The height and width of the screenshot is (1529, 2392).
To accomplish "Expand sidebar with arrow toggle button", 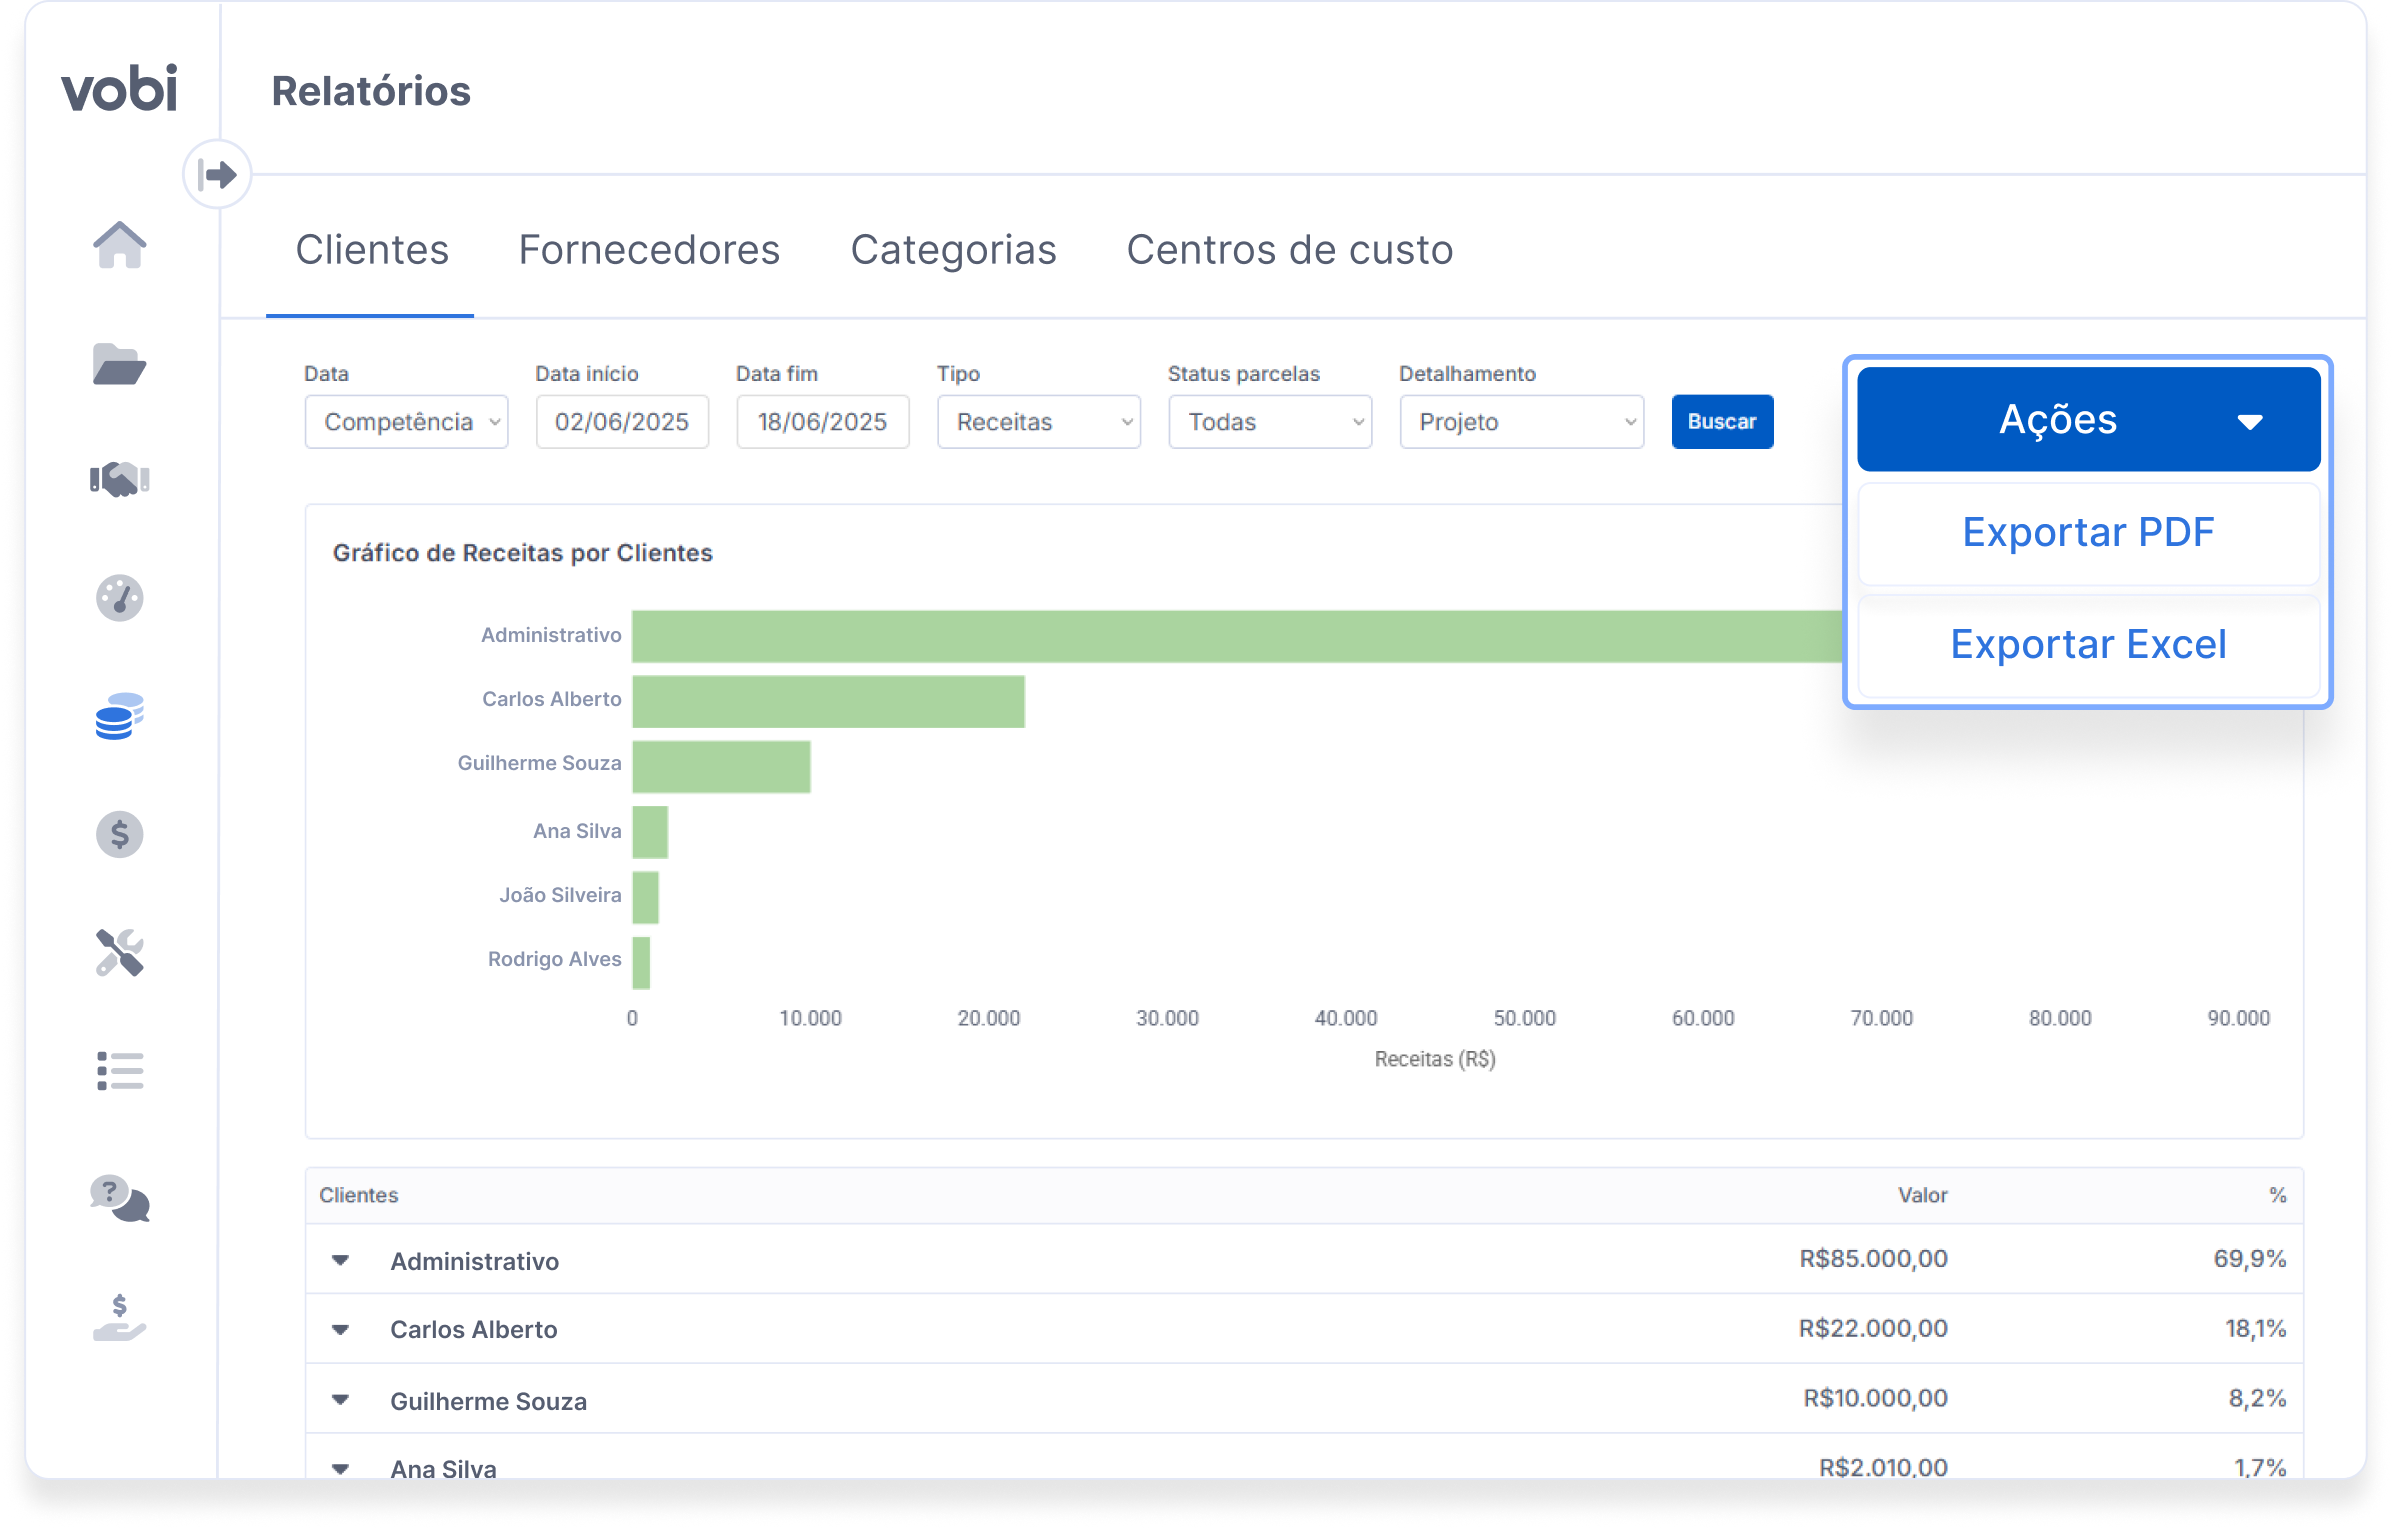I will [x=217, y=175].
